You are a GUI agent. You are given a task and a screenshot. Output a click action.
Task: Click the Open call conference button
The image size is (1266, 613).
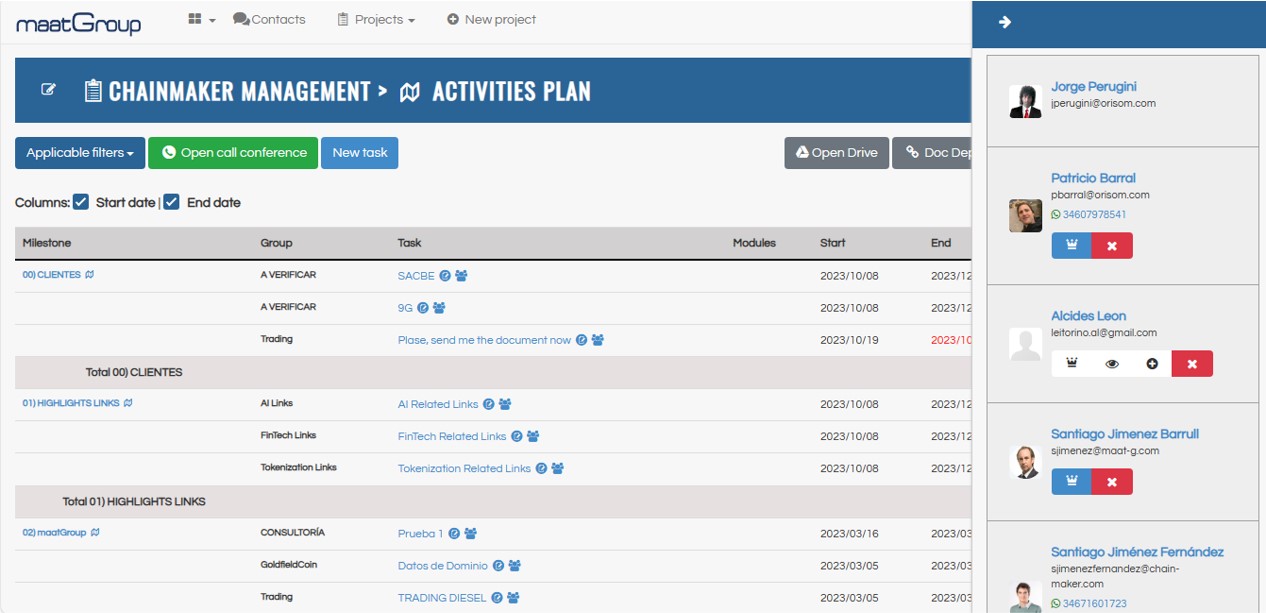pyautogui.click(x=233, y=153)
